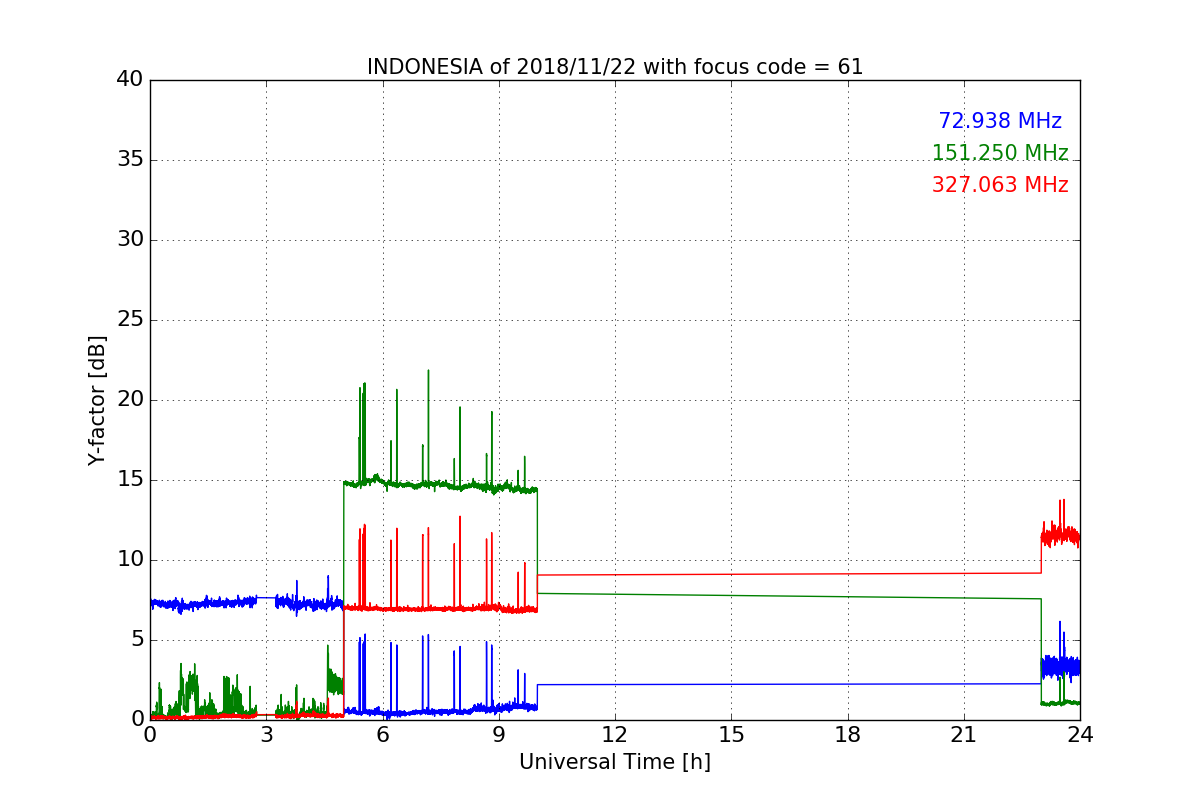Click the x-axis tick label 12
Image resolution: width=1200 pixels, height=800 pixels.
point(615,735)
